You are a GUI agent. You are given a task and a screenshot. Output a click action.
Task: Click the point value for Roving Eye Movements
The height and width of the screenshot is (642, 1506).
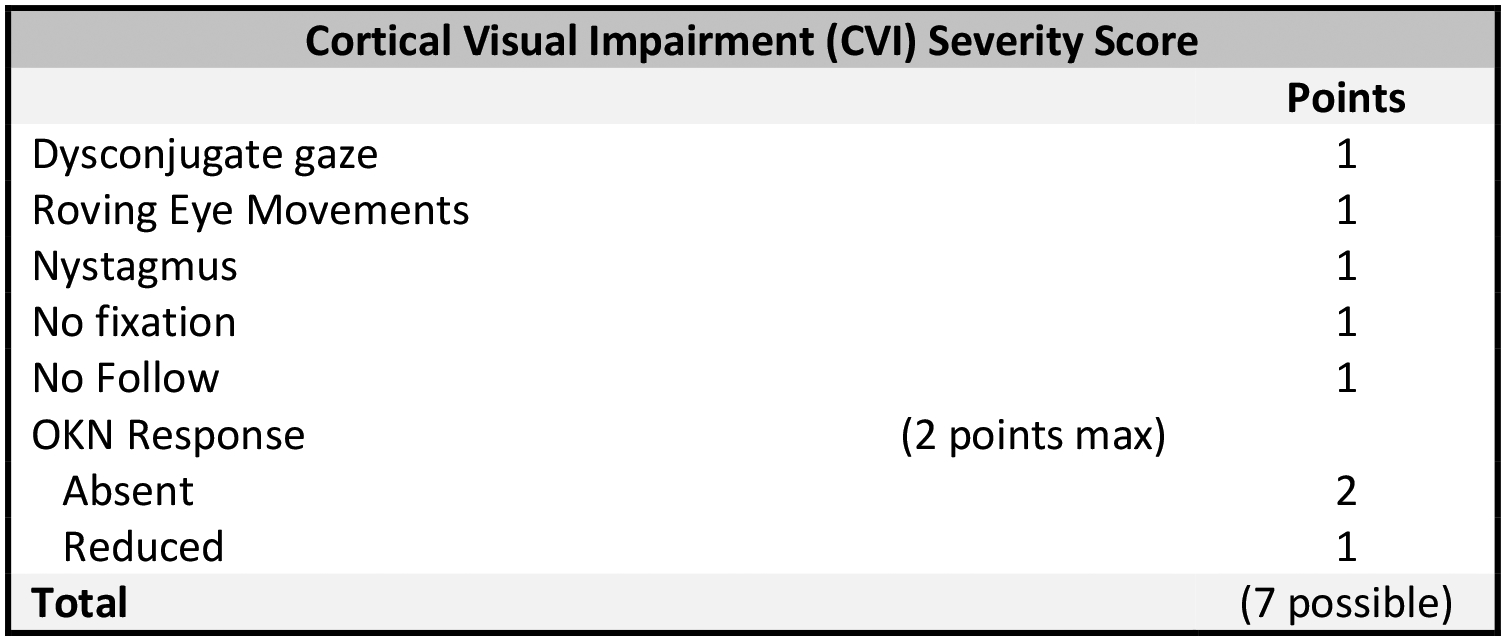tap(1346, 211)
